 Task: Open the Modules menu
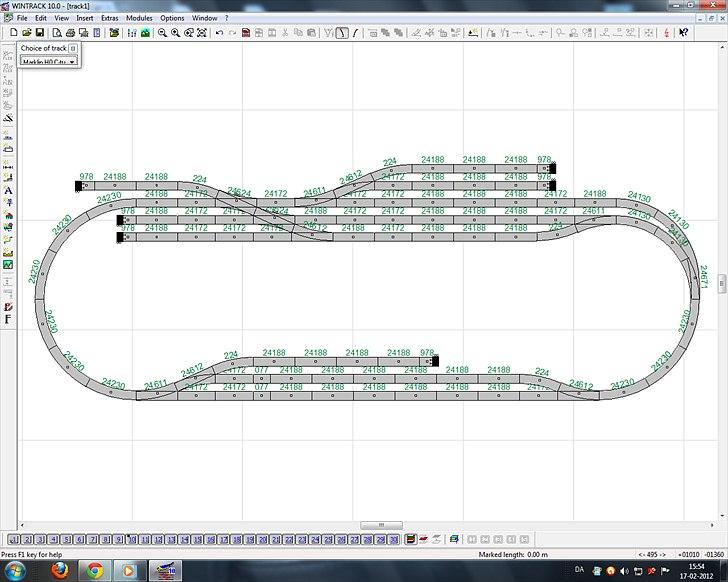coord(139,18)
